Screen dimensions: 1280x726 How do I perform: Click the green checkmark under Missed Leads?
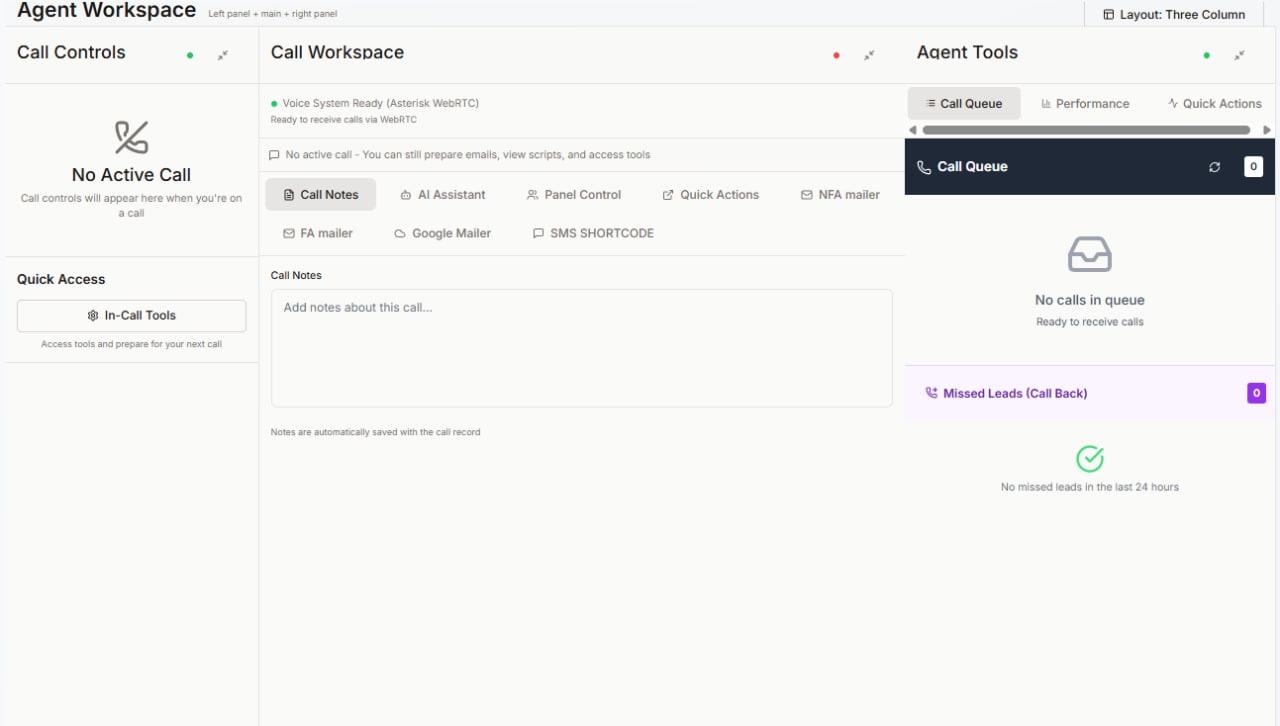pos(1090,459)
